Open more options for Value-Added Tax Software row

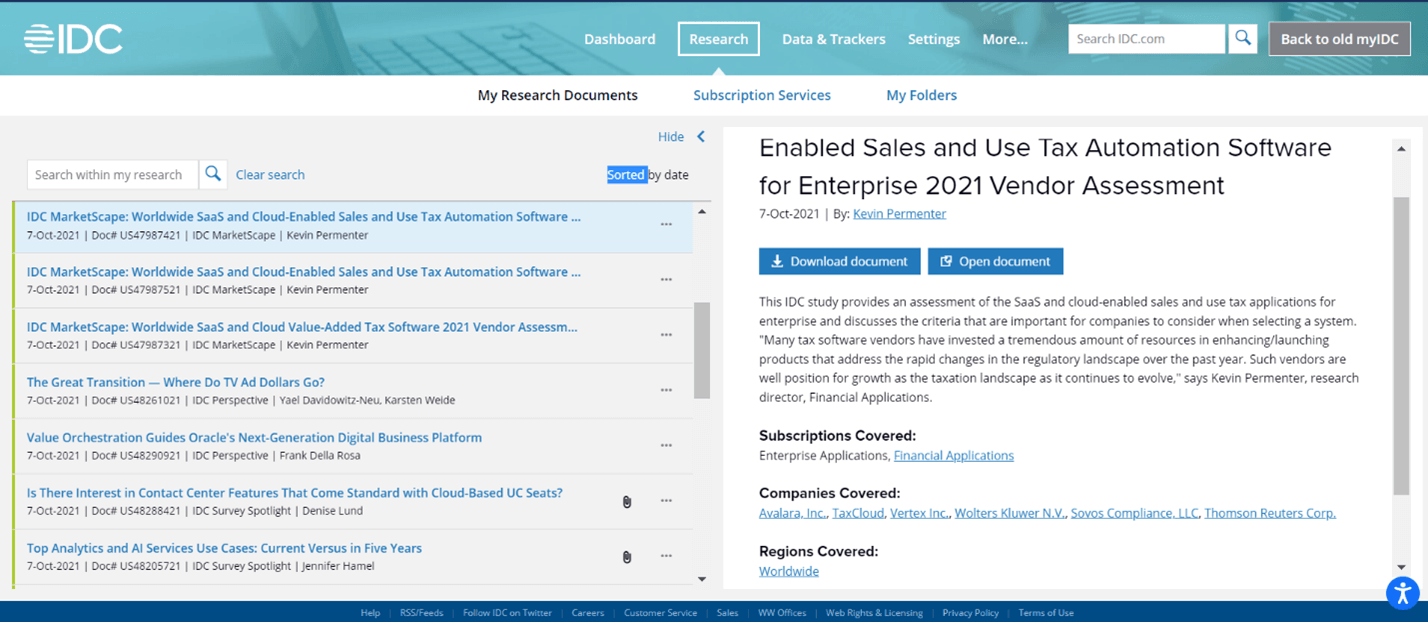click(666, 335)
